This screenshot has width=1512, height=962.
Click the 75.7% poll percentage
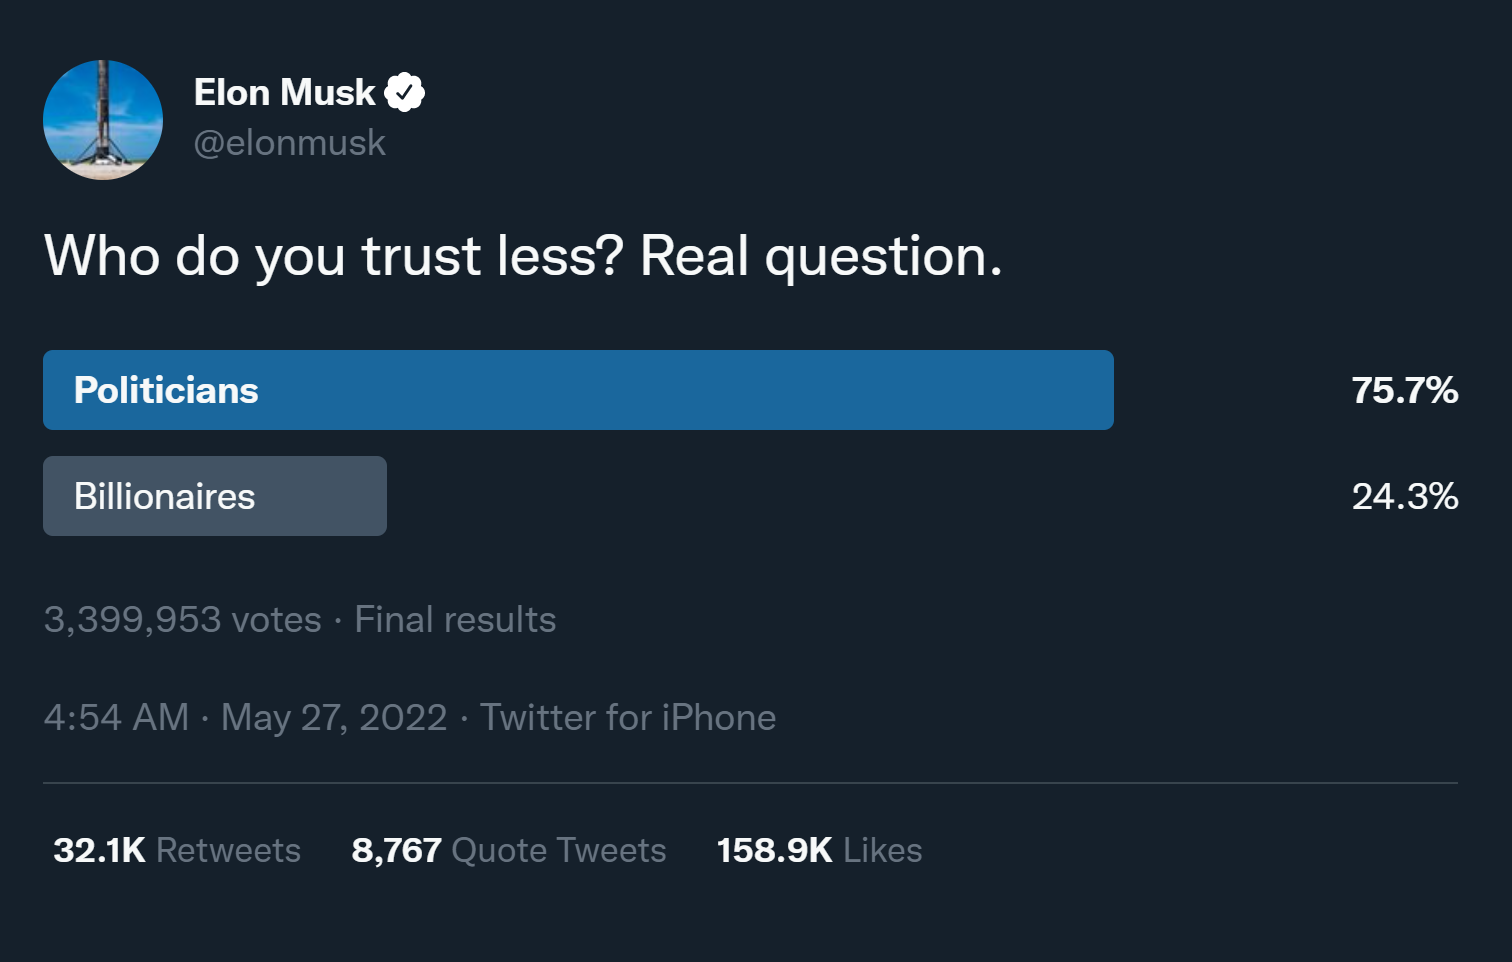(x=1404, y=390)
